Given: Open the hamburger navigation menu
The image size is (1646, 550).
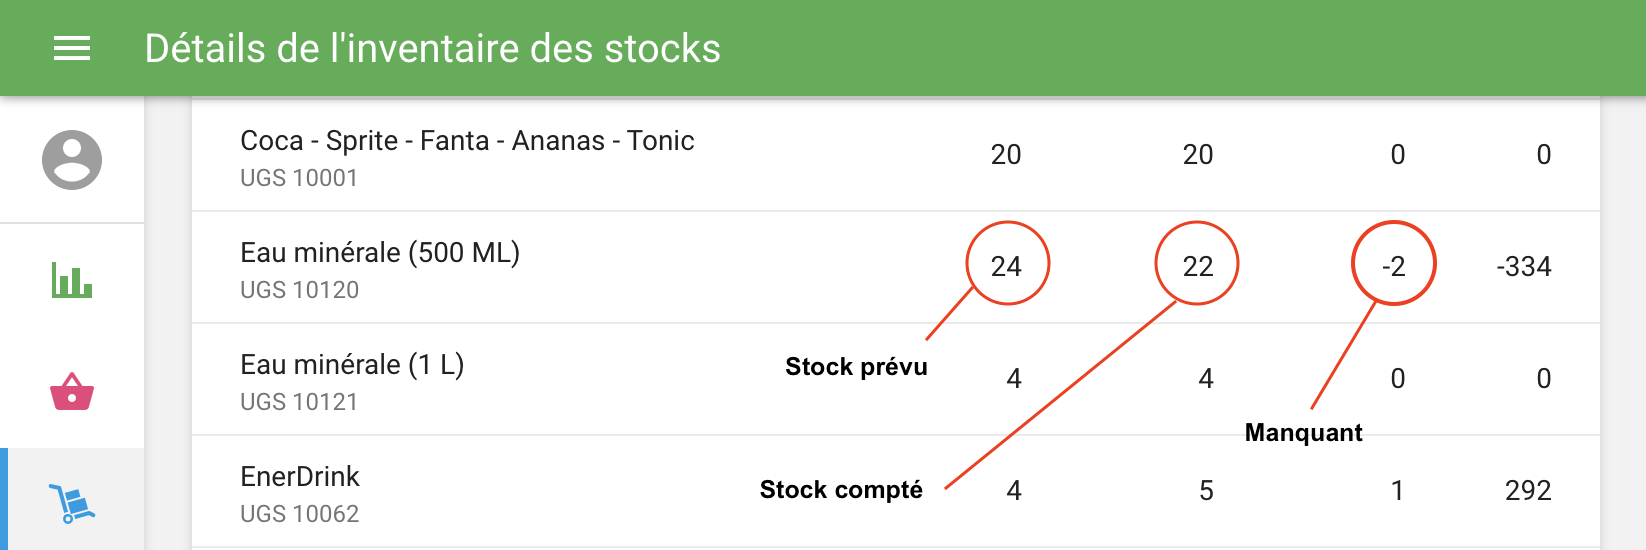Looking at the screenshot, I should point(72,48).
